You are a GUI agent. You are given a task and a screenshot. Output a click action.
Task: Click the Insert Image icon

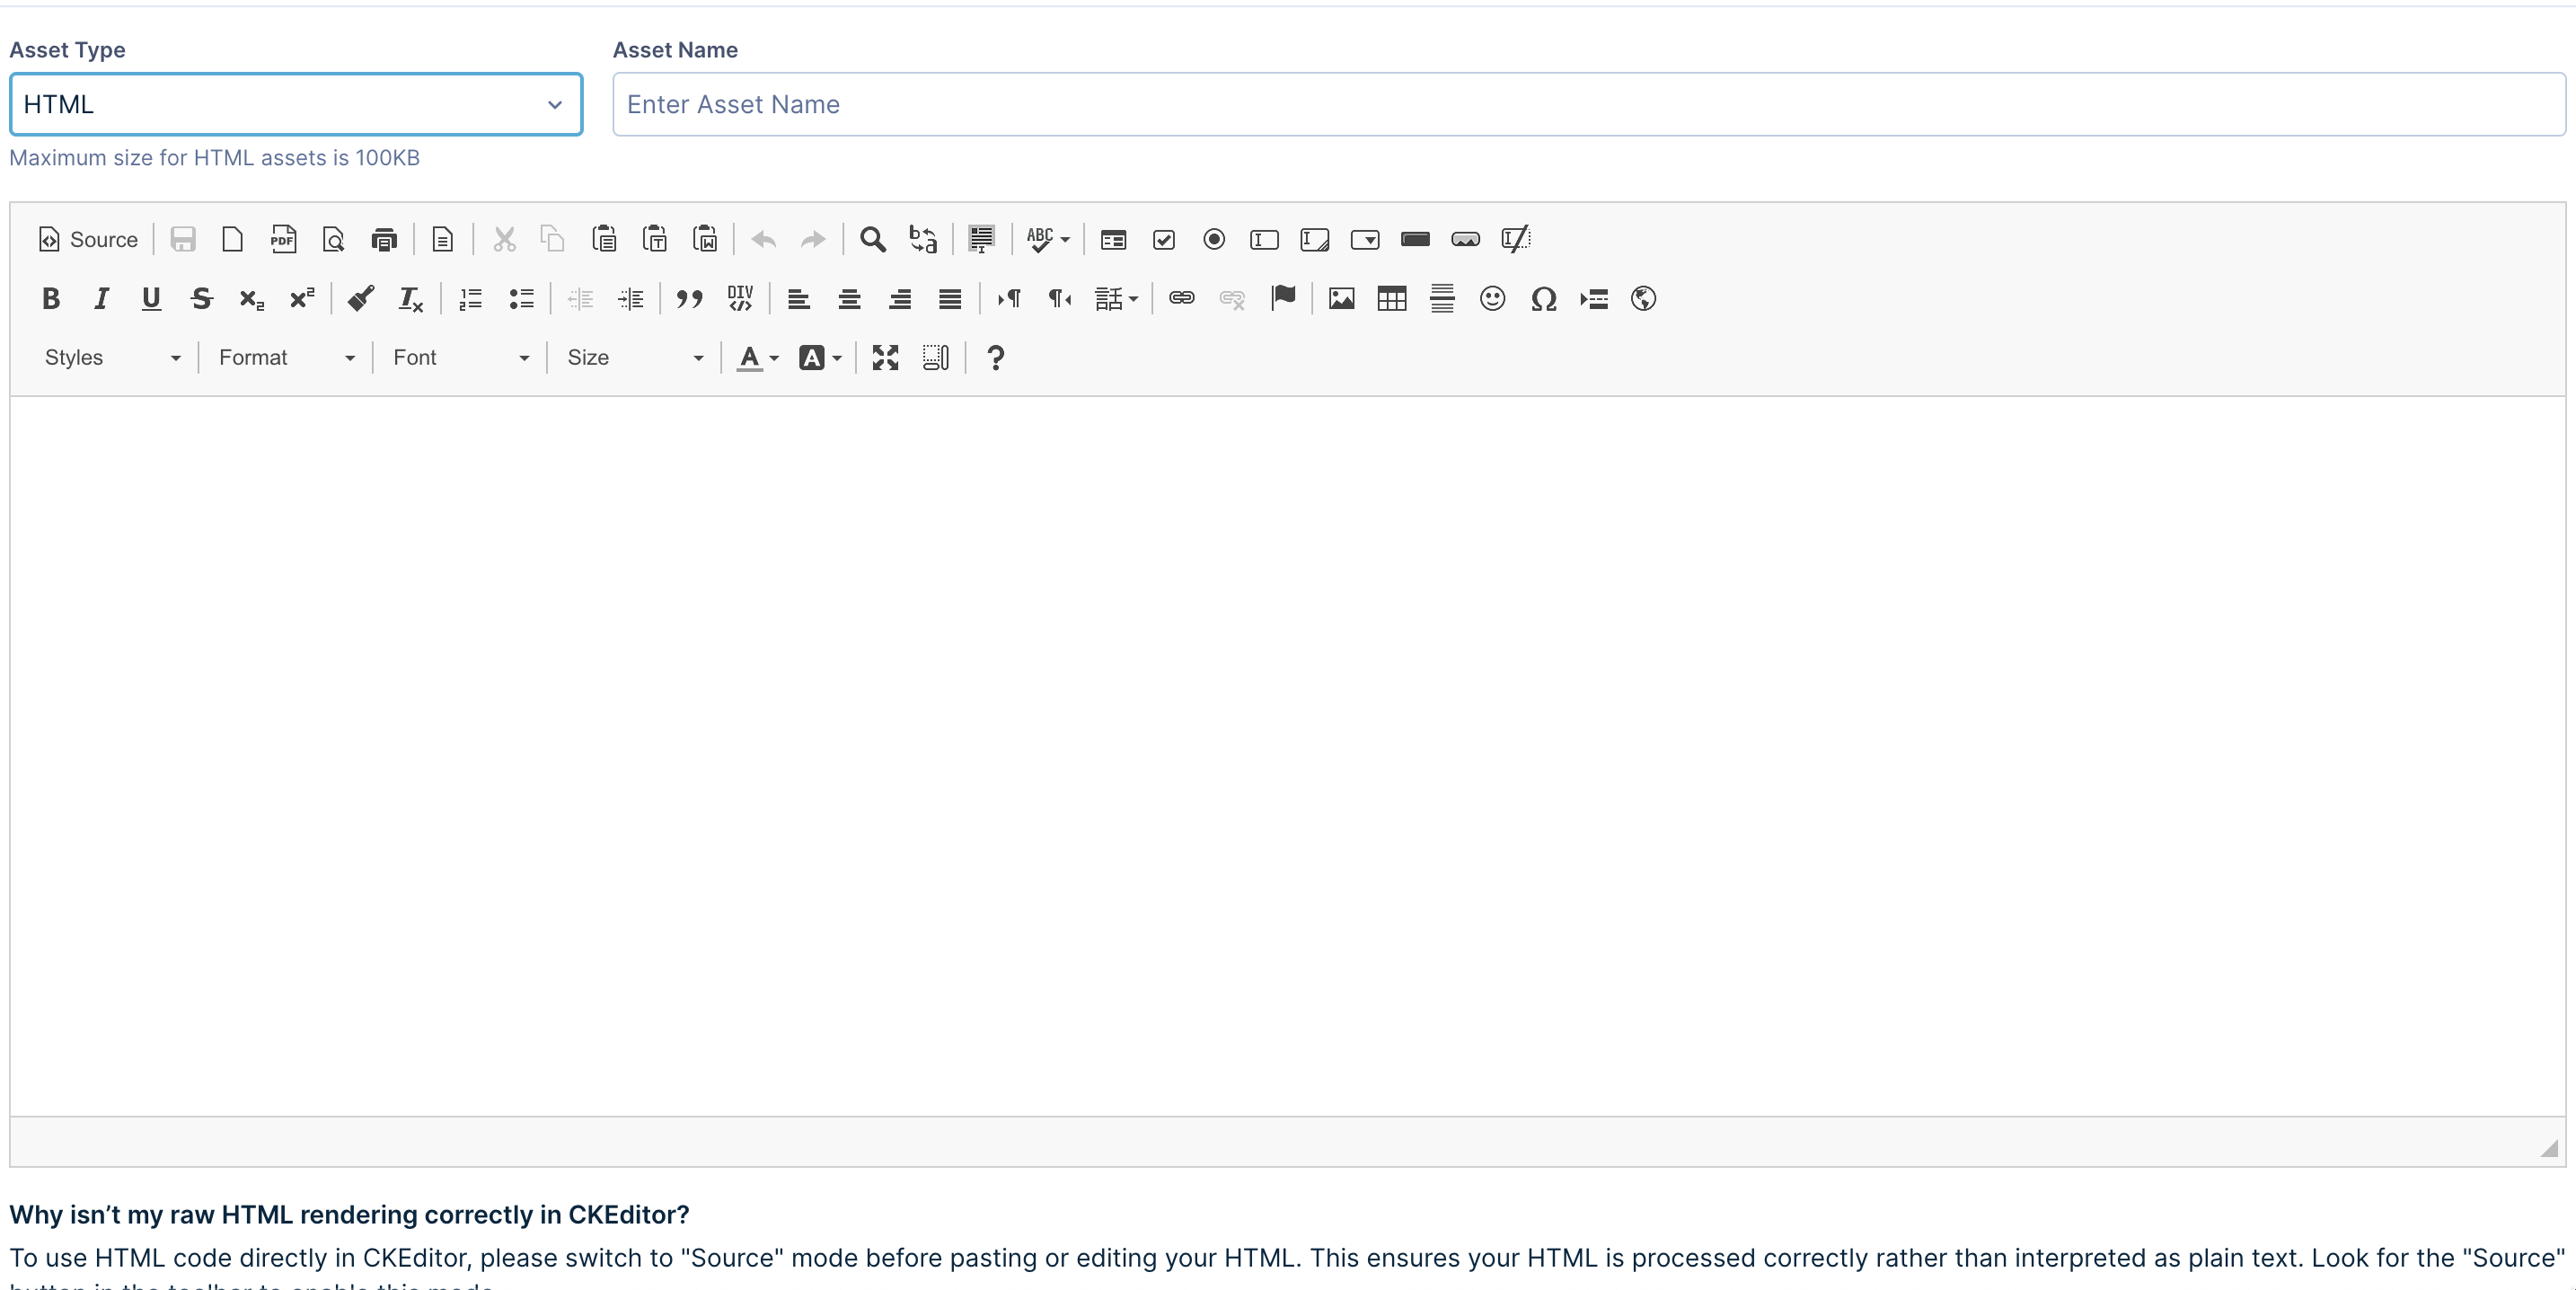pos(1341,298)
